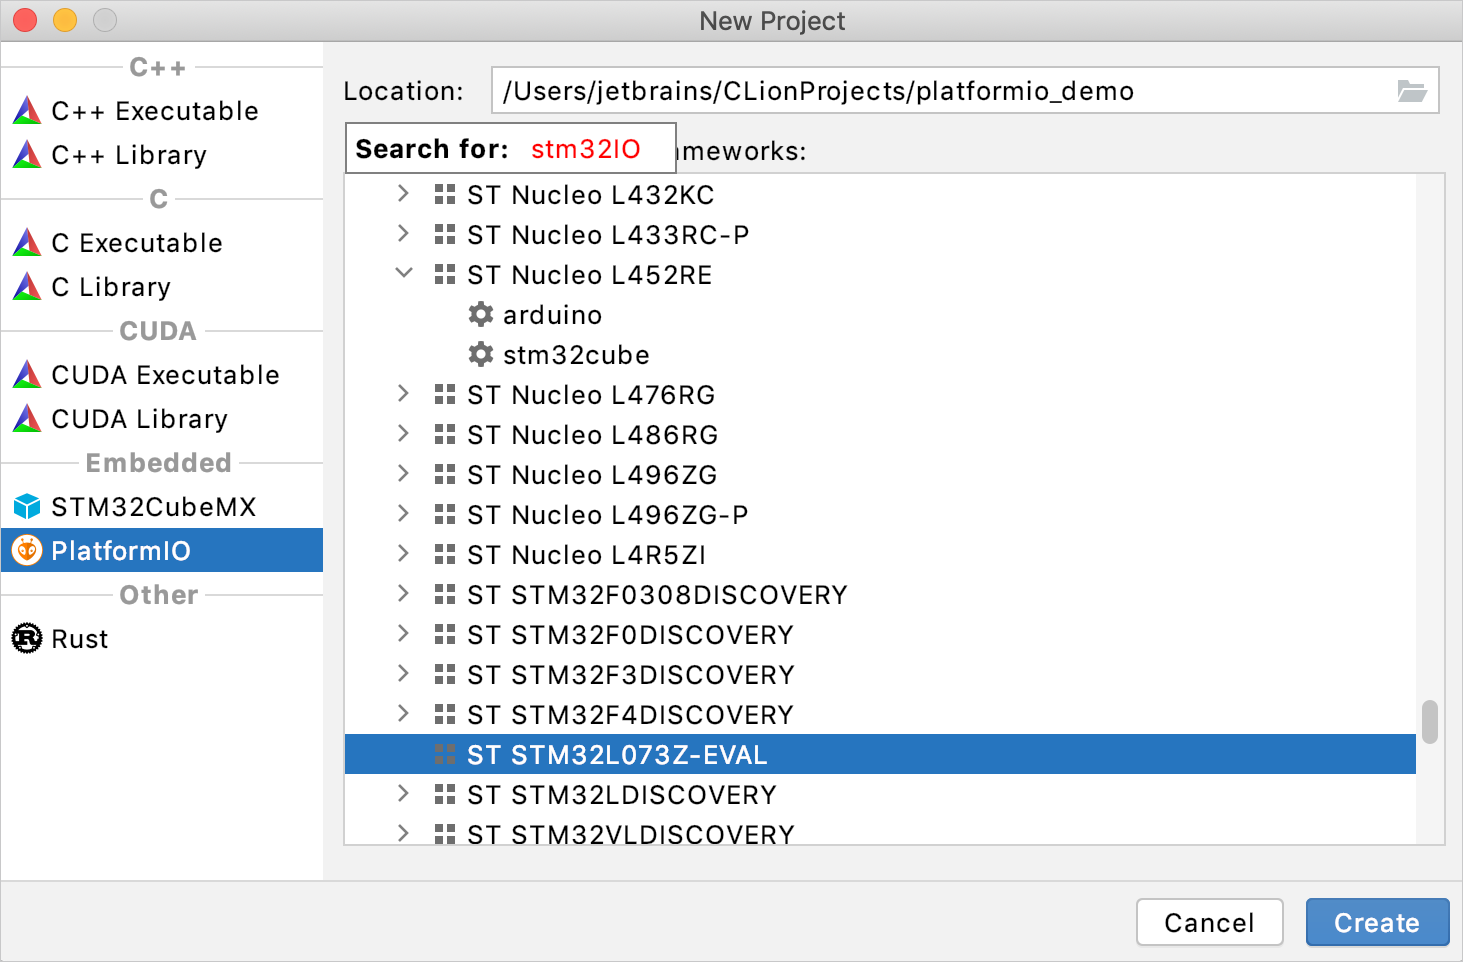
Task: Click the CUDA Library project icon
Action: [27, 418]
